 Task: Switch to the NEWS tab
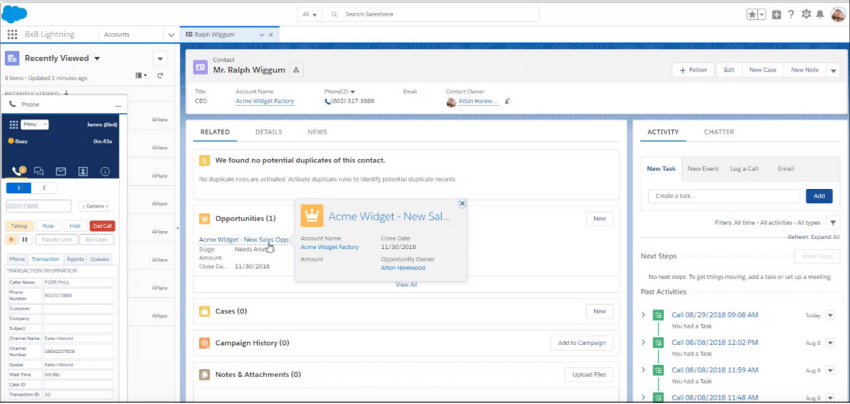(317, 132)
